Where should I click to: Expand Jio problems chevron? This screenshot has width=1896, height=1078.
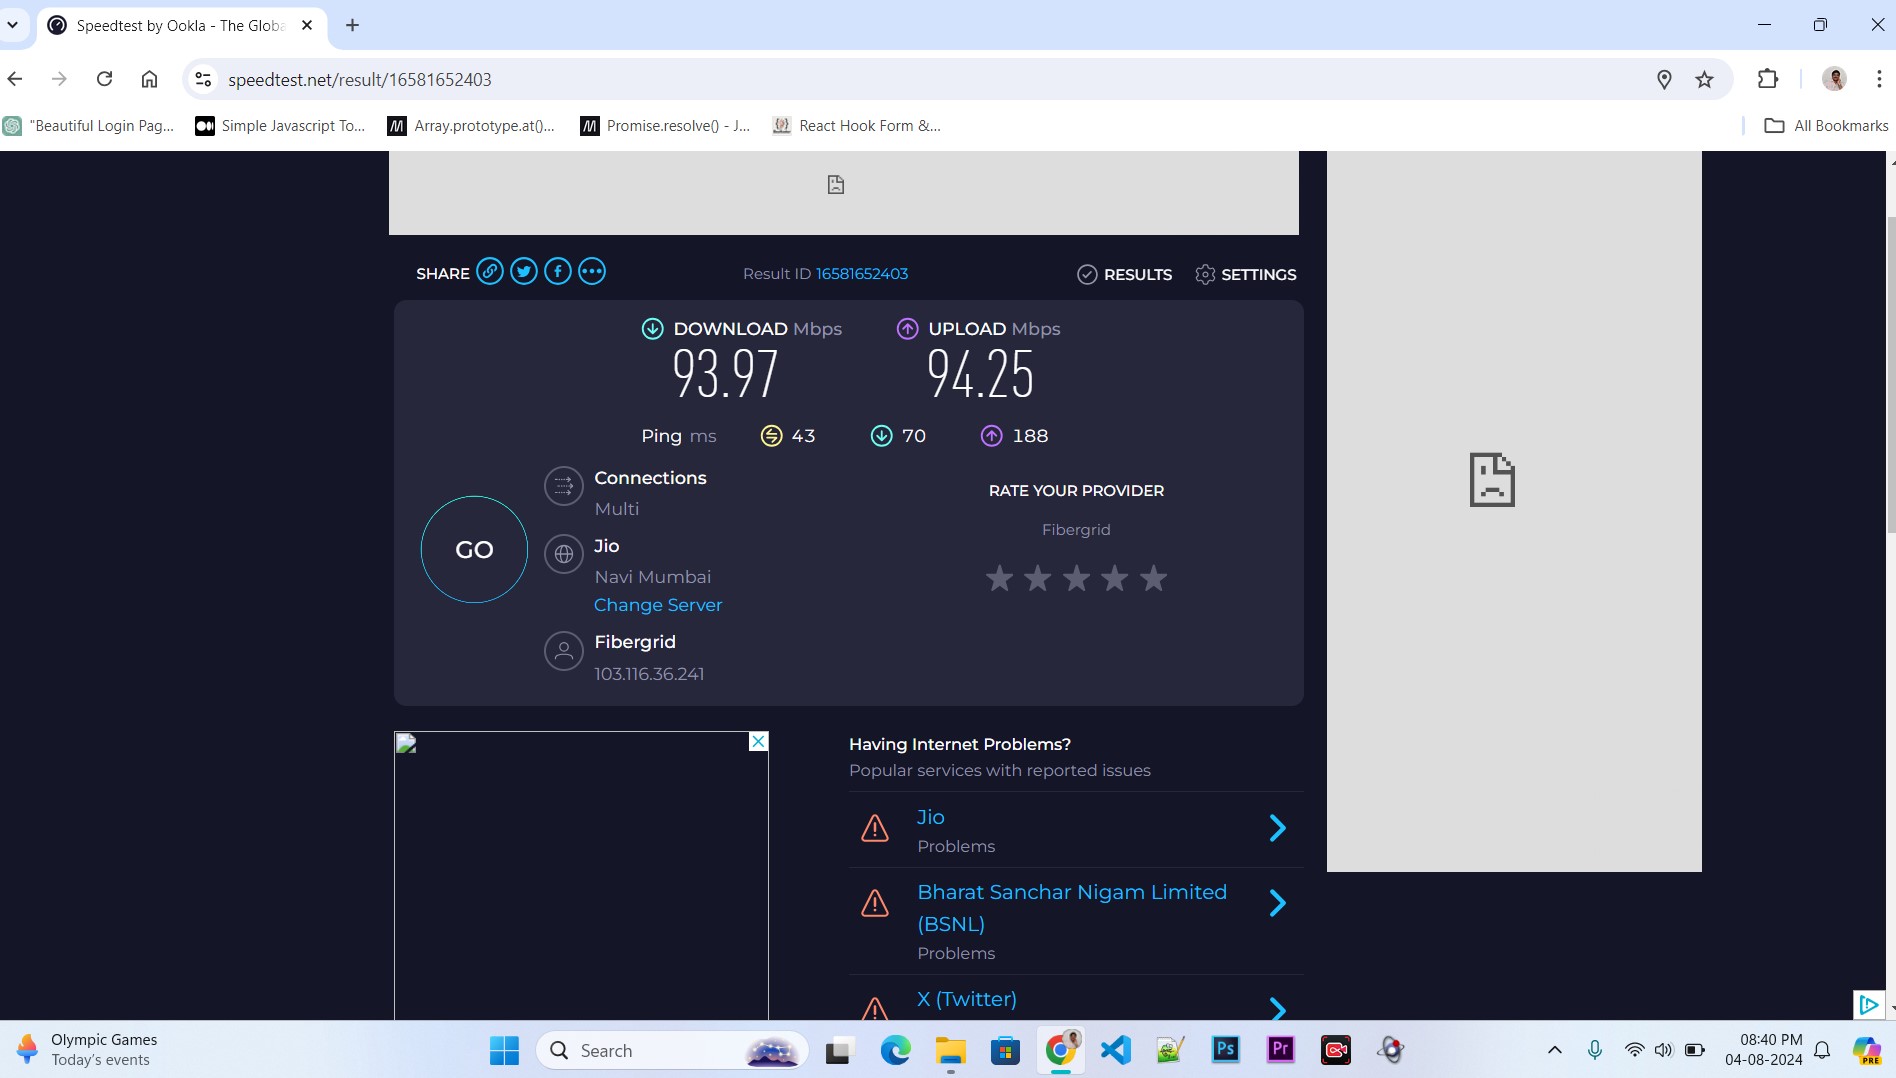point(1277,828)
